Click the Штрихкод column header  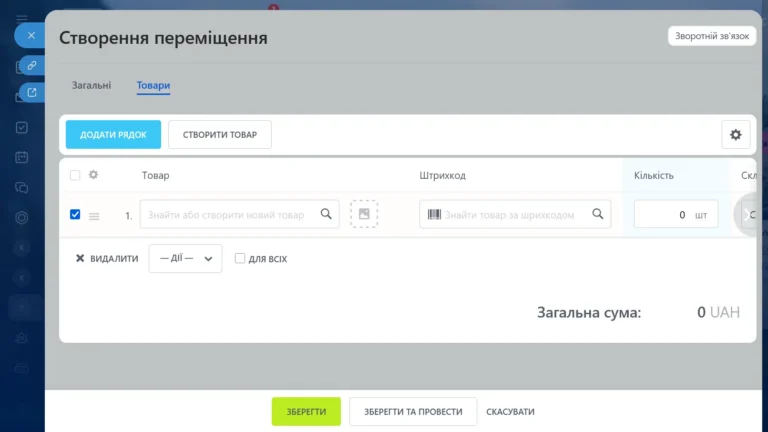click(442, 175)
